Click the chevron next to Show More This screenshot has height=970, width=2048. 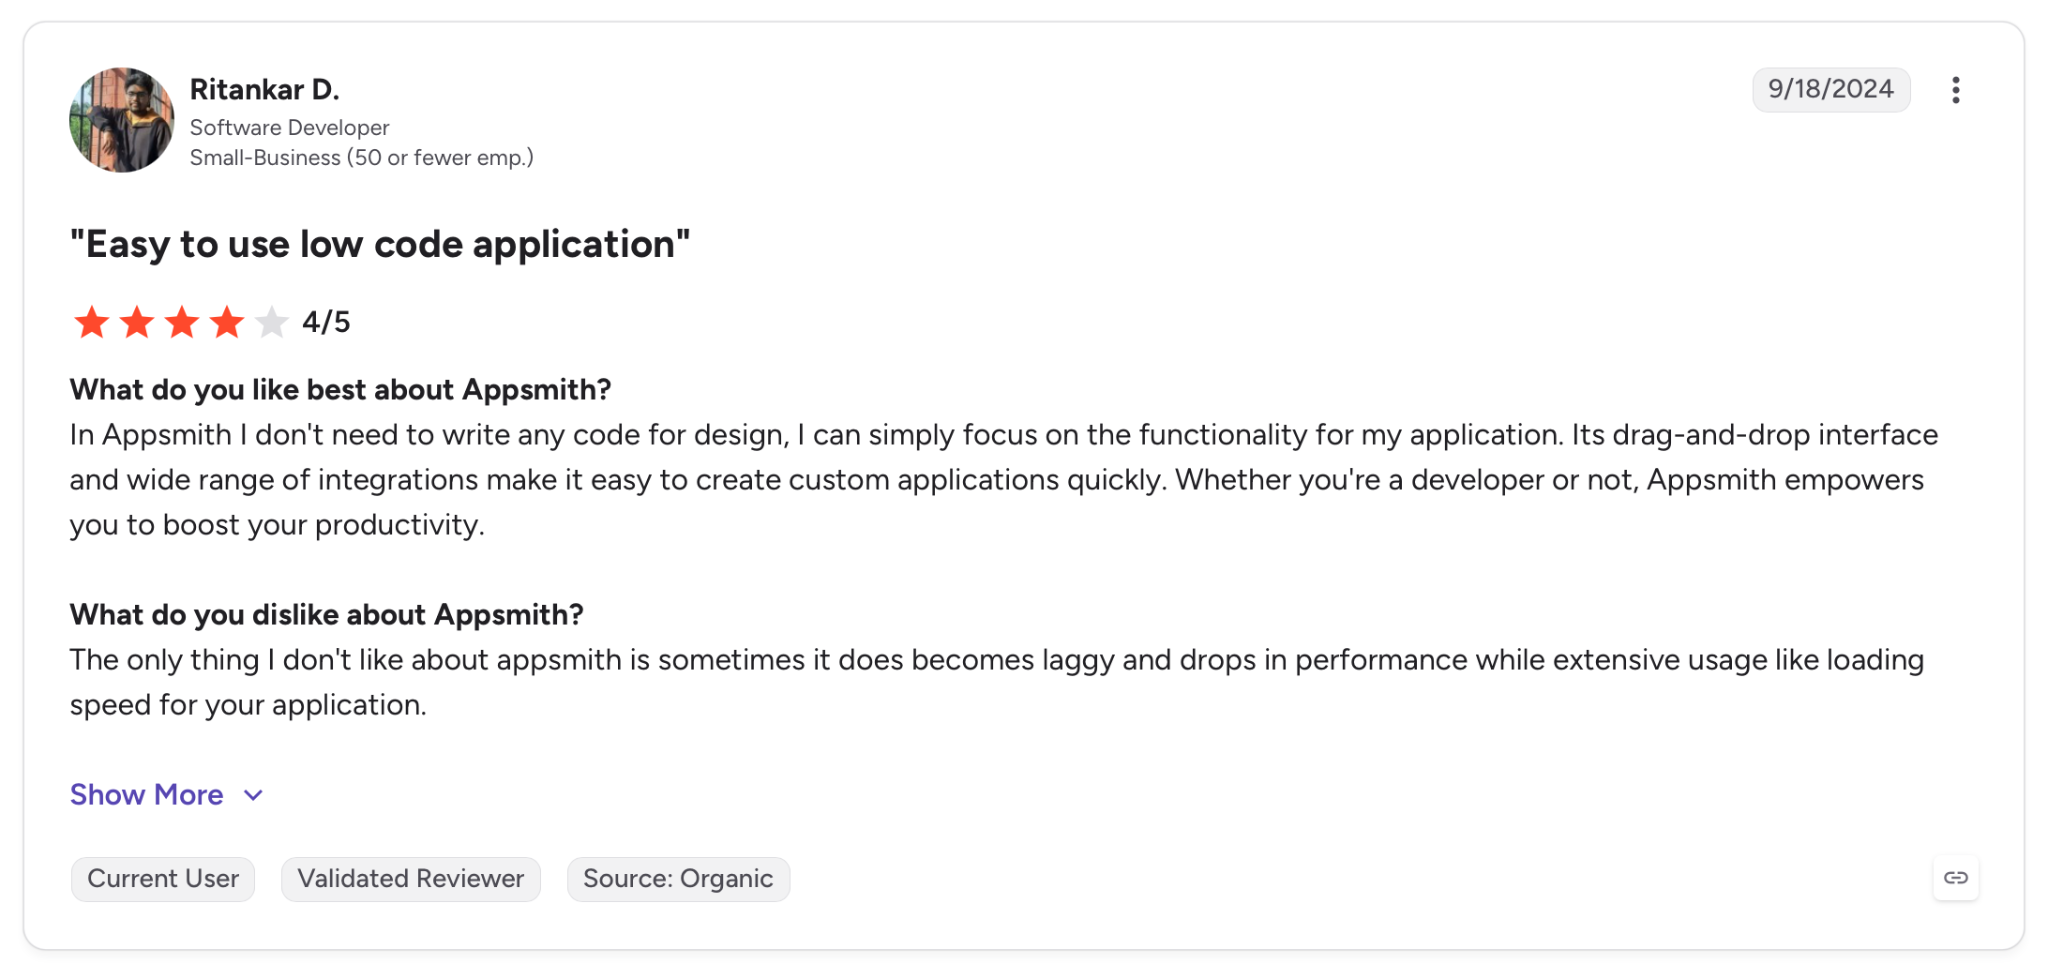click(x=253, y=795)
